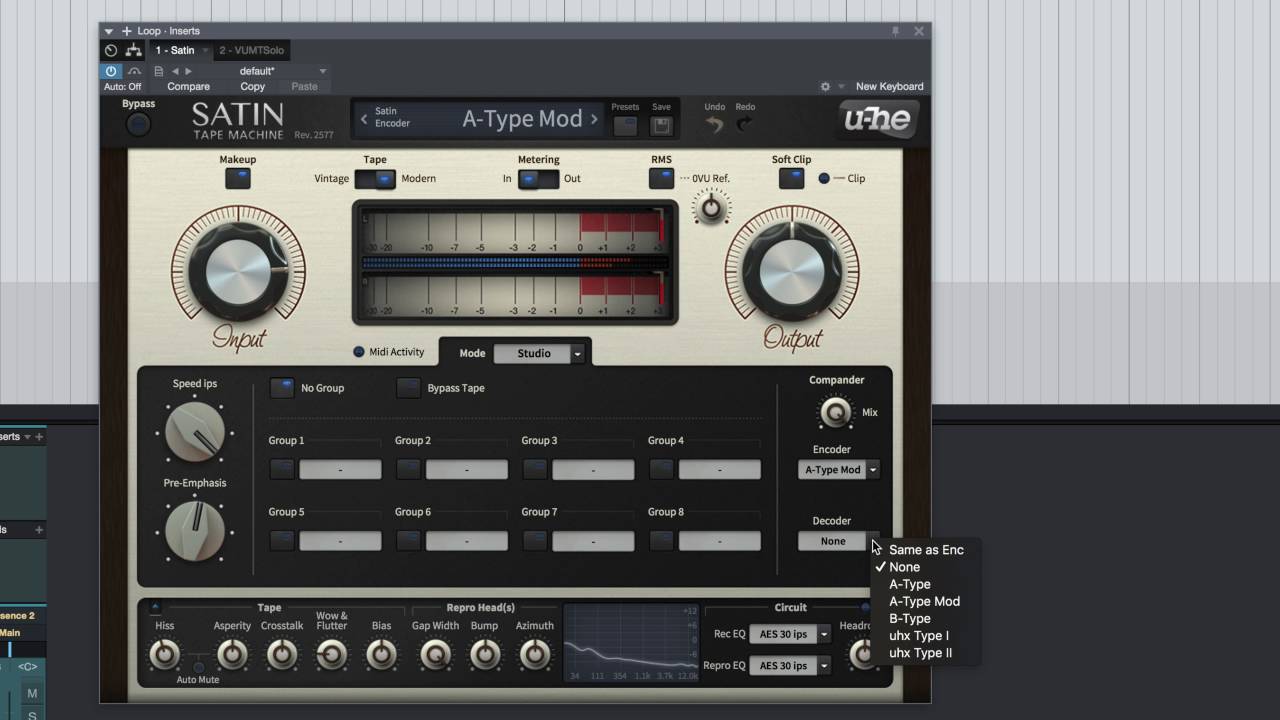
Task: Open the Mode Studio dropdown
Action: tap(539, 353)
